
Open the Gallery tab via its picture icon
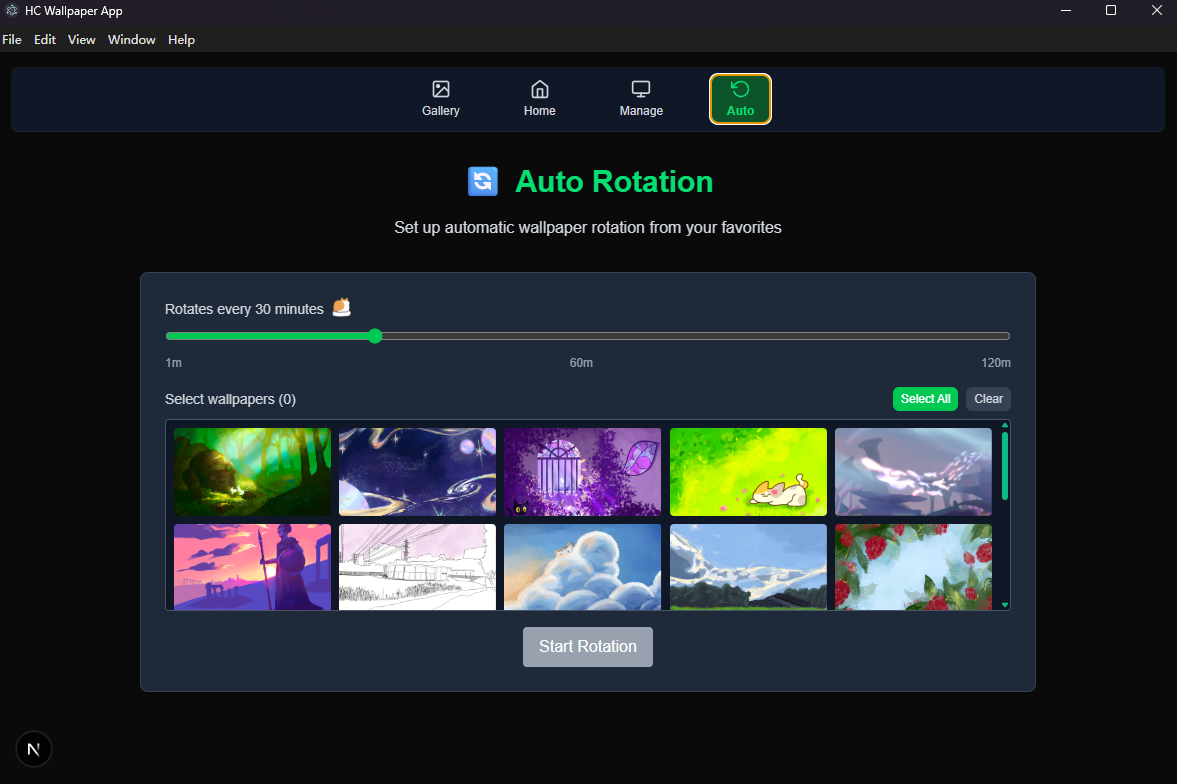(440, 88)
